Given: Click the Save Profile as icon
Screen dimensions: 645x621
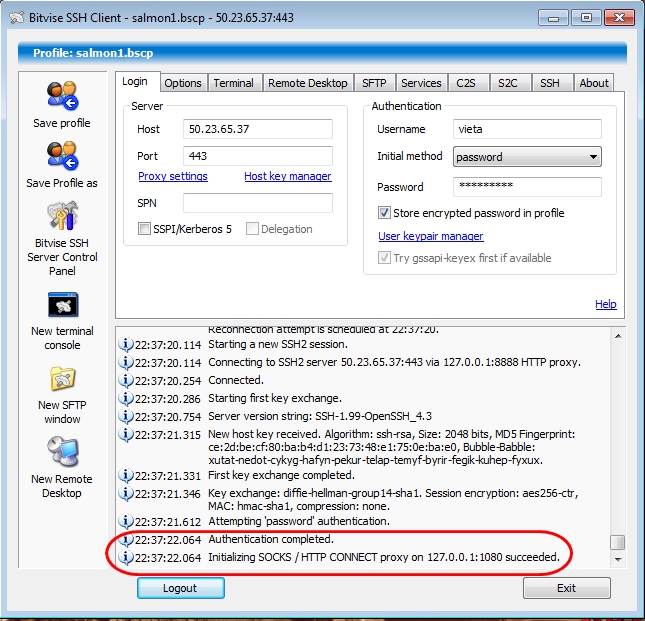Looking at the screenshot, I should (62, 155).
